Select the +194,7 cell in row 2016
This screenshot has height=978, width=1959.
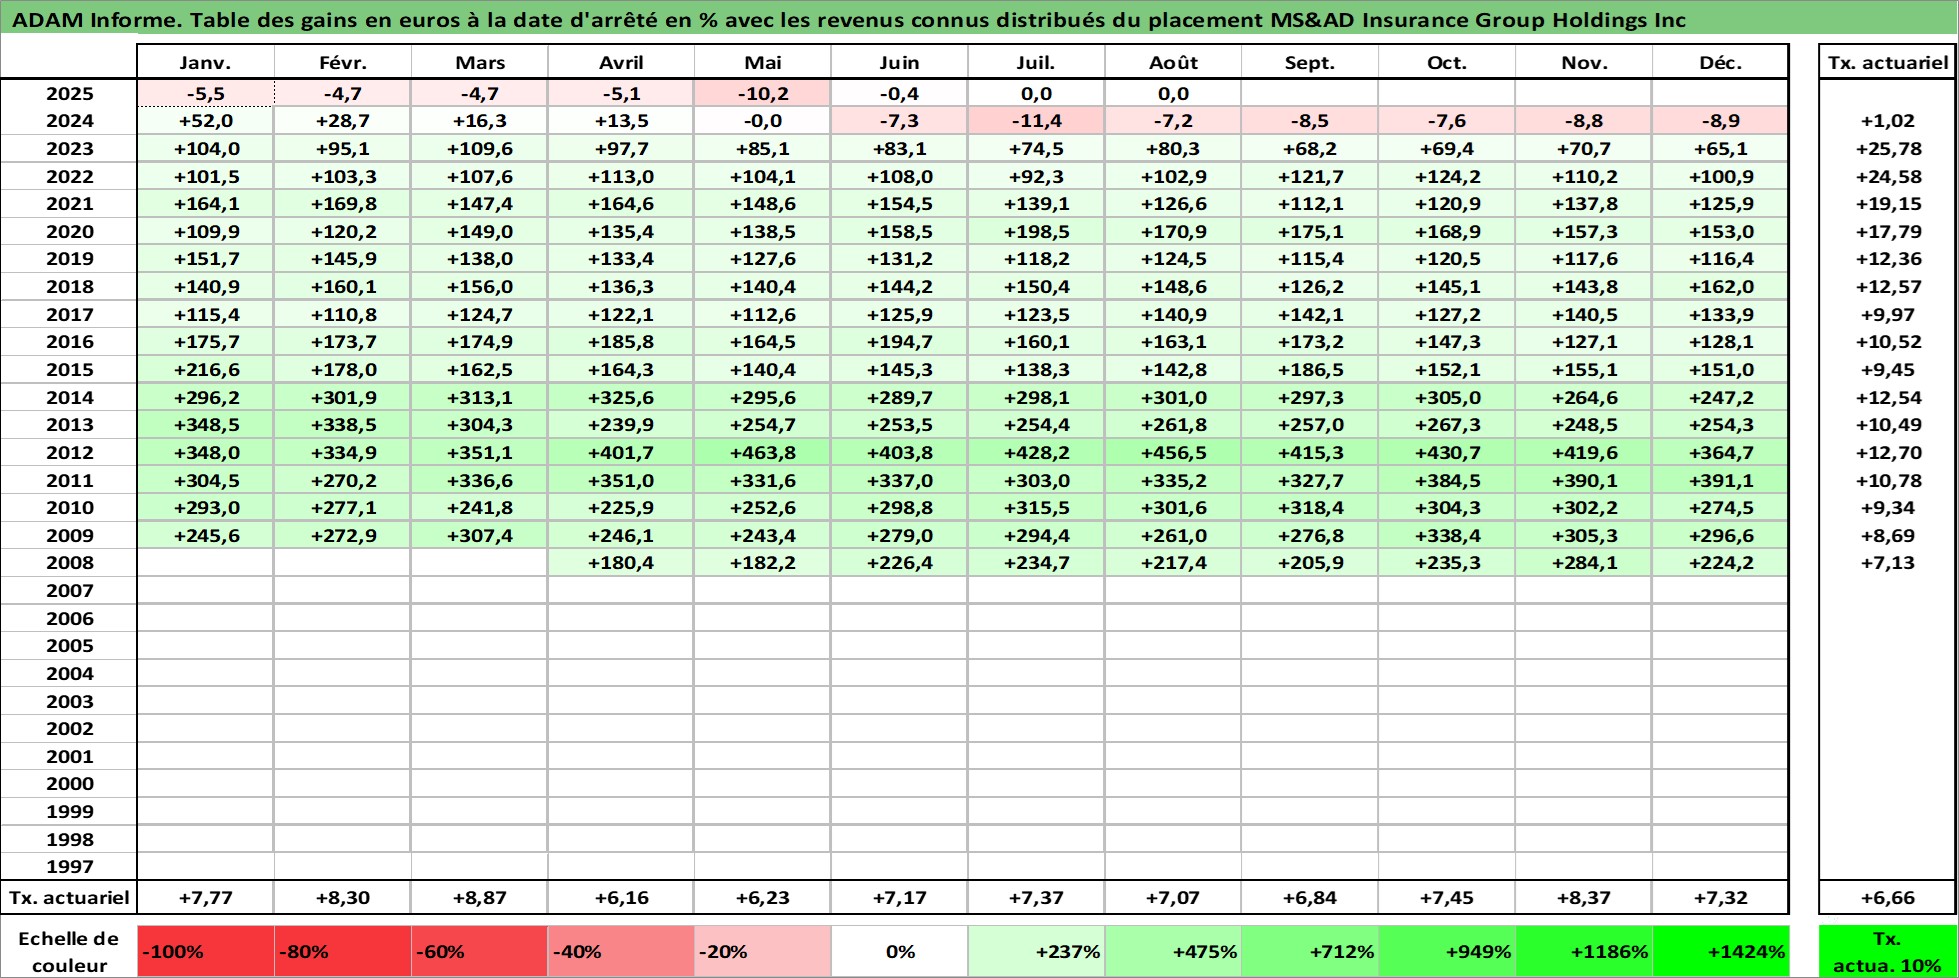click(x=899, y=342)
